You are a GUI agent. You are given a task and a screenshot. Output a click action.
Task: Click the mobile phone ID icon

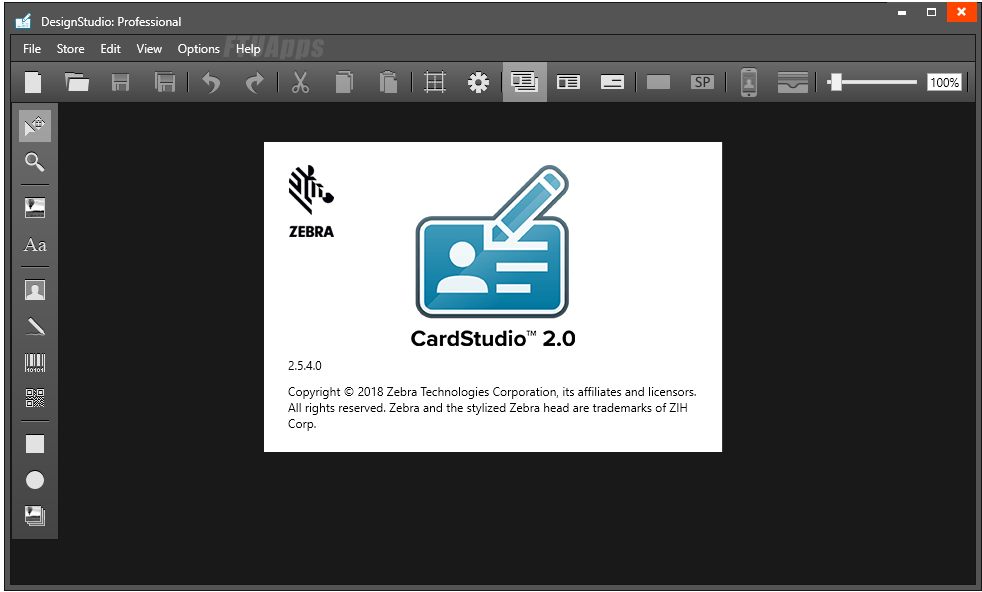pos(749,82)
